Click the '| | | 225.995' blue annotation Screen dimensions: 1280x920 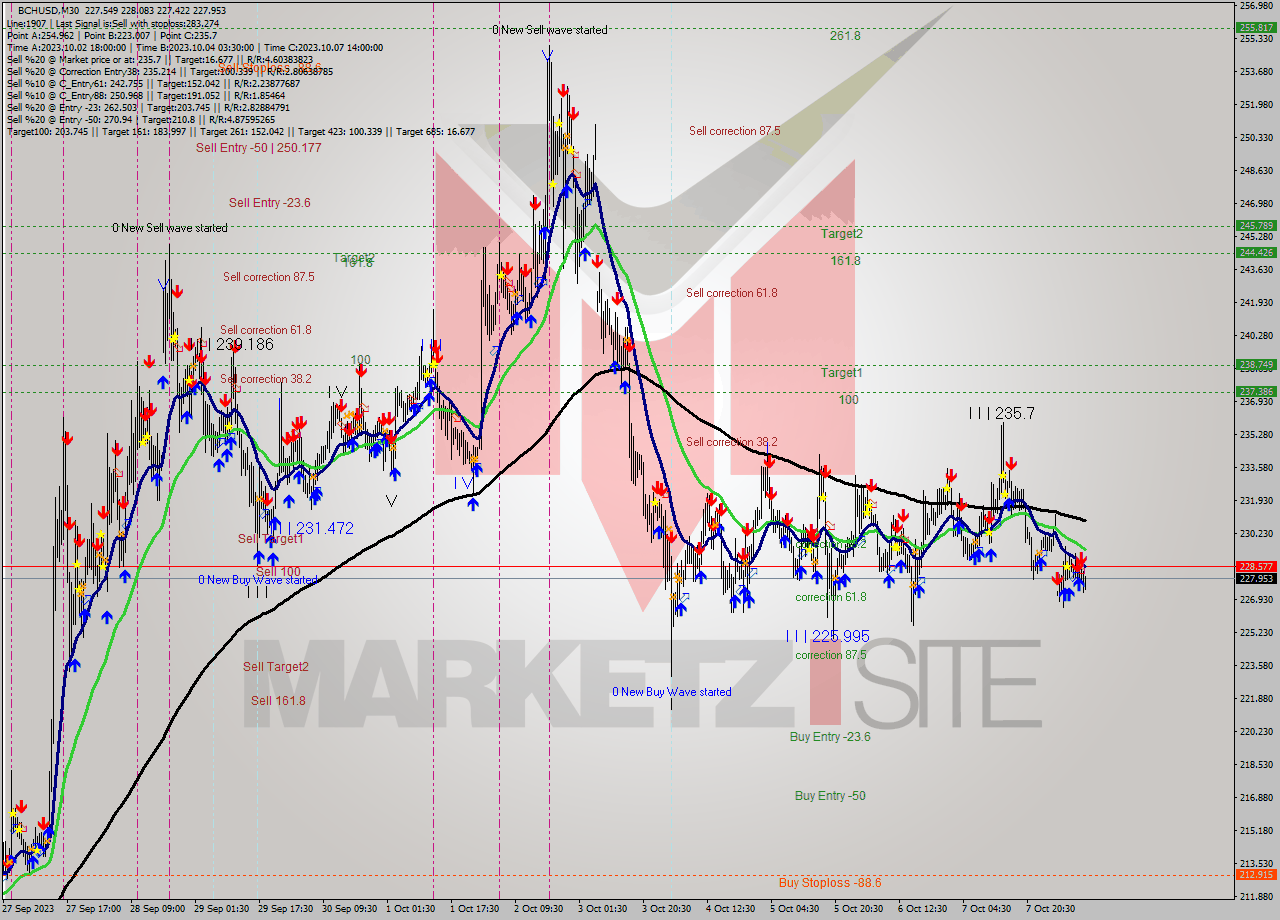[x=827, y=636]
